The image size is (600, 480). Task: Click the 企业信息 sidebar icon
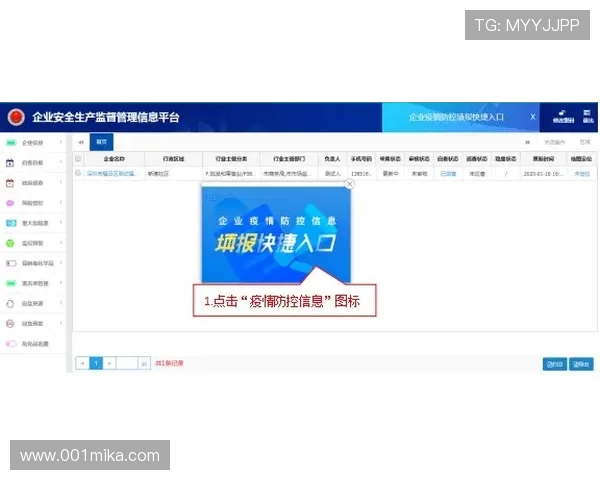coord(11,143)
